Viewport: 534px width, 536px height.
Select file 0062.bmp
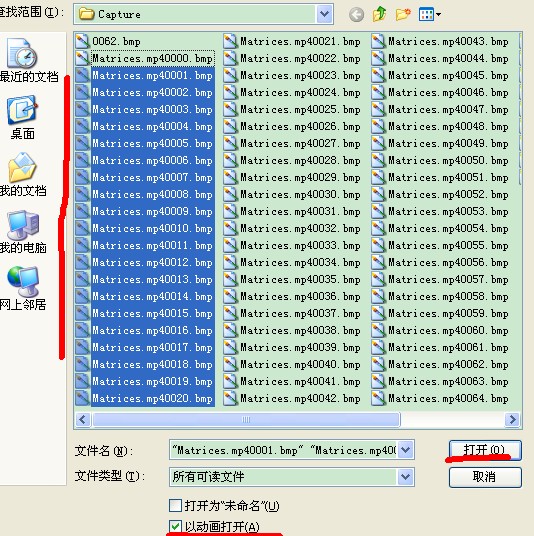click(x=116, y=41)
